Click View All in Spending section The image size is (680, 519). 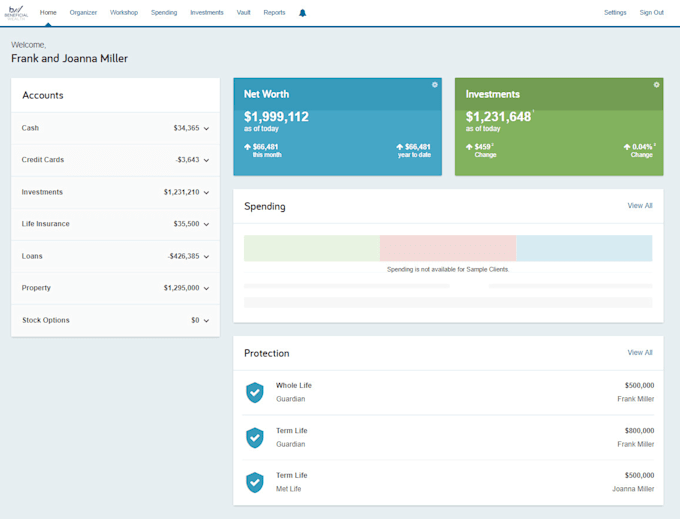(x=639, y=206)
